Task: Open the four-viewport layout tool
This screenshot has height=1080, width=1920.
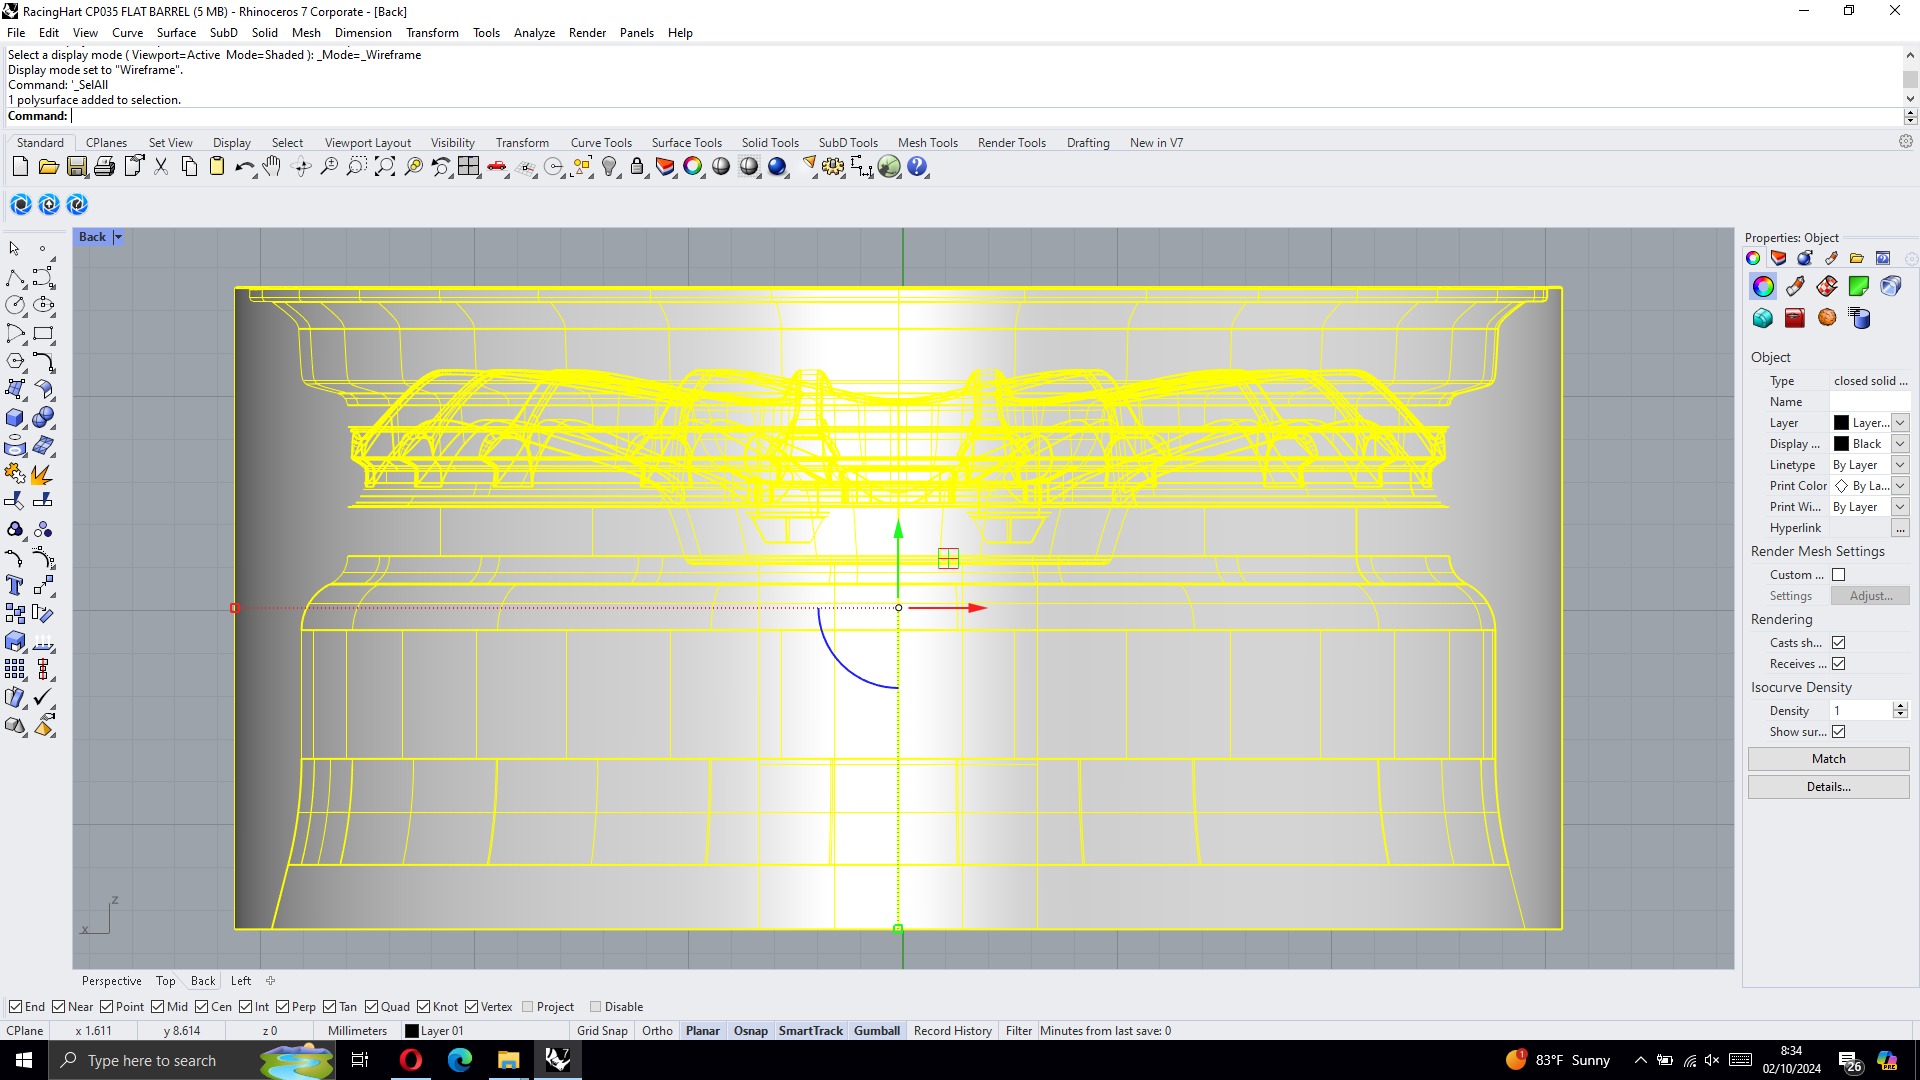Action: point(469,167)
